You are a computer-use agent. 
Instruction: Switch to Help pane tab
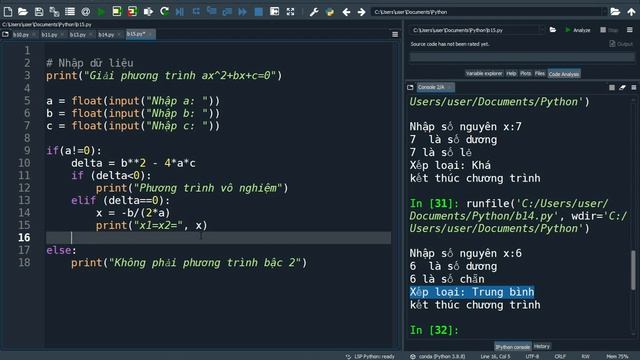511,73
